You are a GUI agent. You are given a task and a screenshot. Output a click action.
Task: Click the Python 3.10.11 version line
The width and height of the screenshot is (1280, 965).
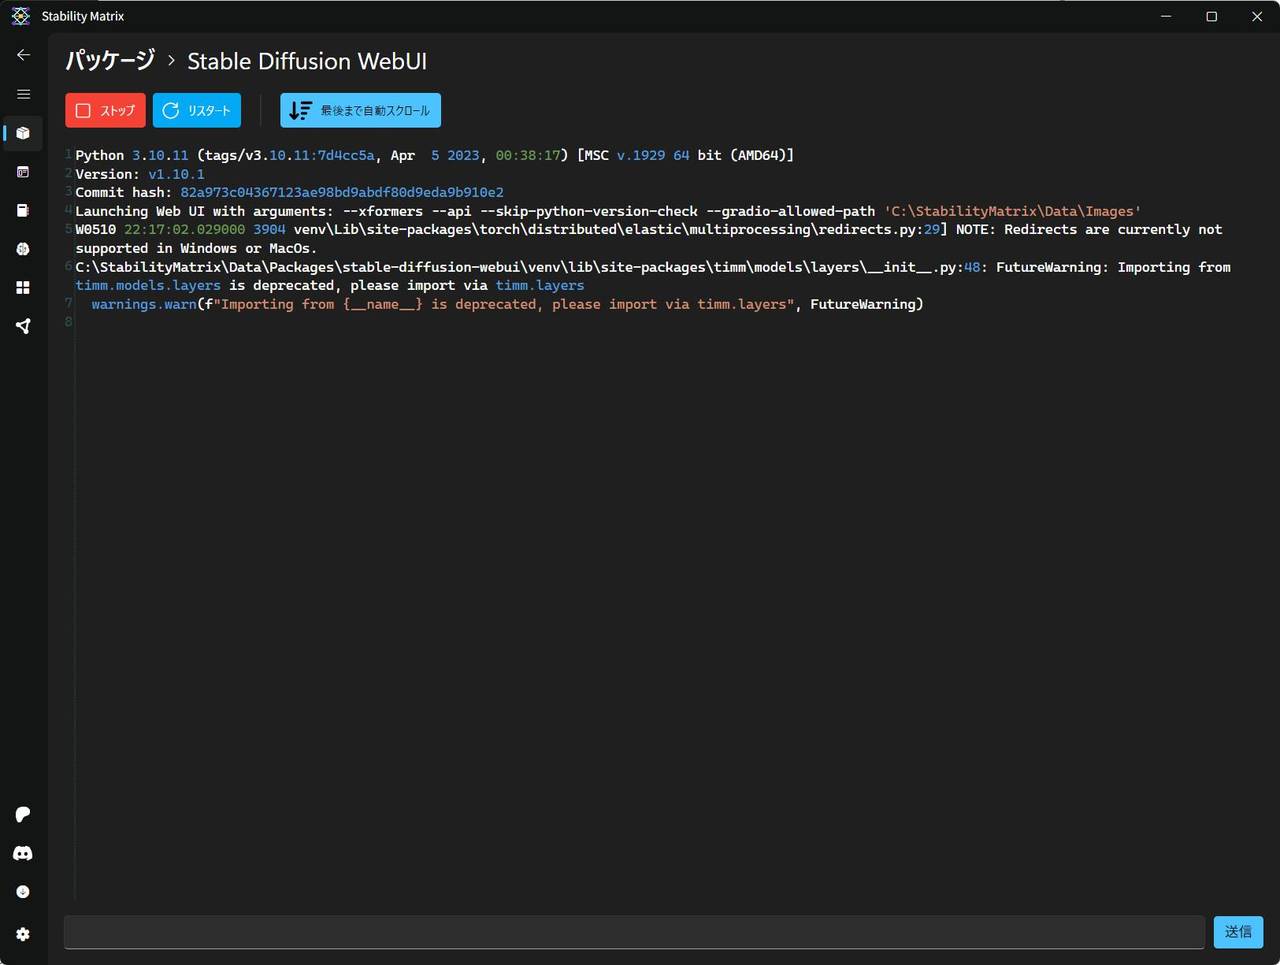click(435, 155)
